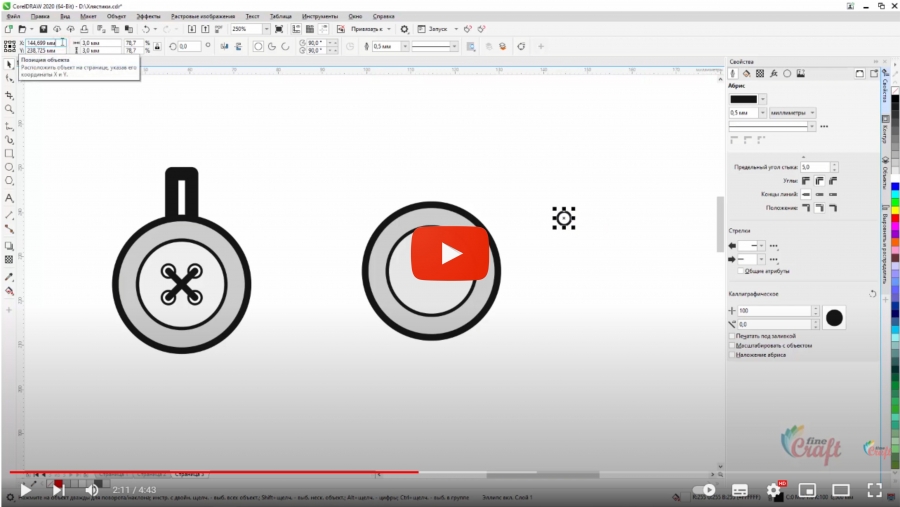Toggle YouTube autoplay switch
Viewport: 900px width, 507px height.
(x=704, y=490)
